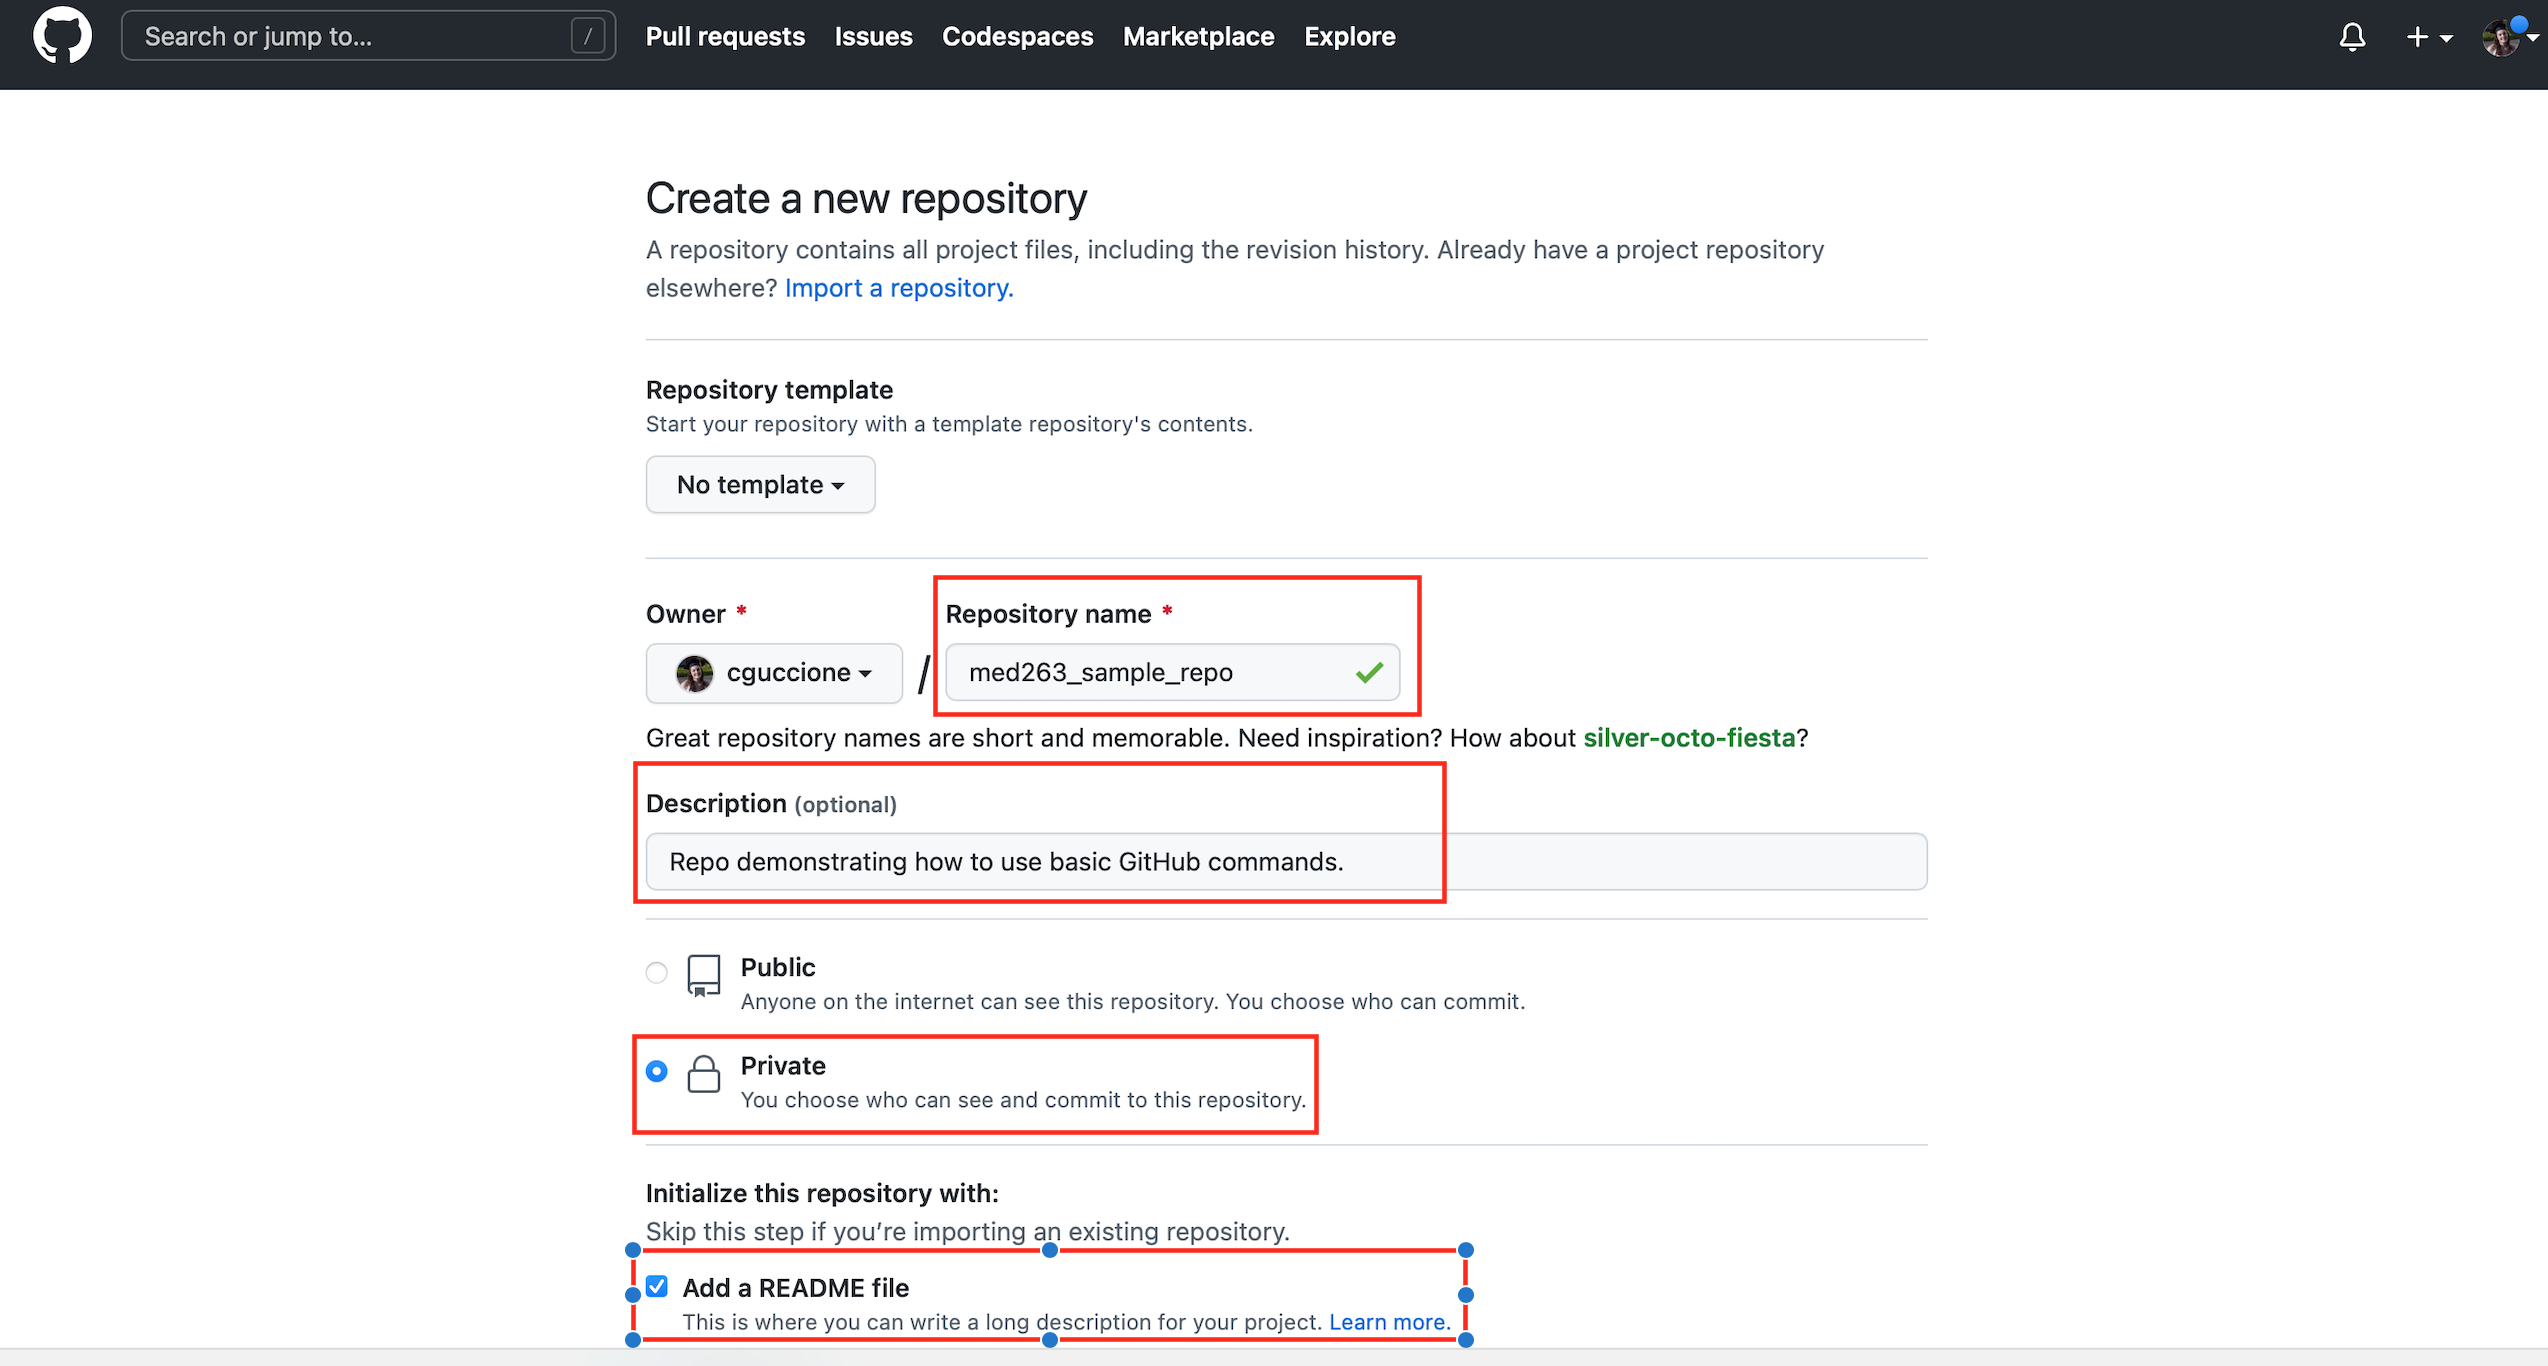
Task: Go to the Marketplace page
Action: (x=1197, y=36)
